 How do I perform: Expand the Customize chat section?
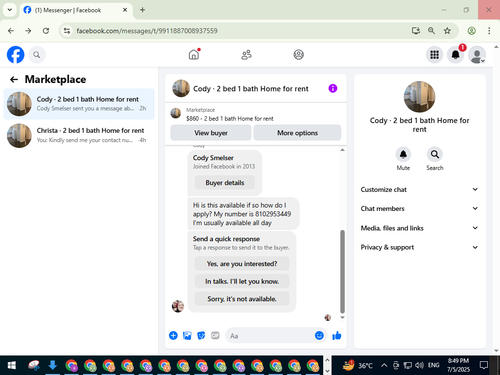[x=419, y=189]
